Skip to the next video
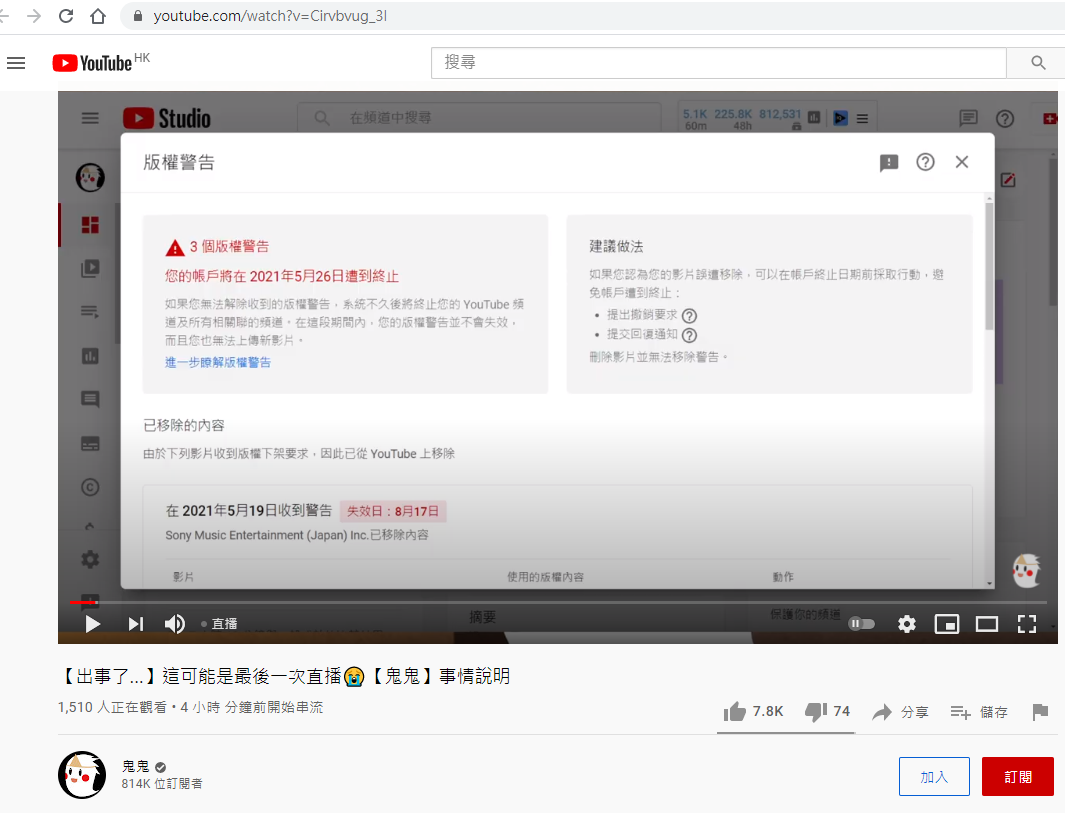The height and width of the screenshot is (813, 1065). tap(135, 624)
